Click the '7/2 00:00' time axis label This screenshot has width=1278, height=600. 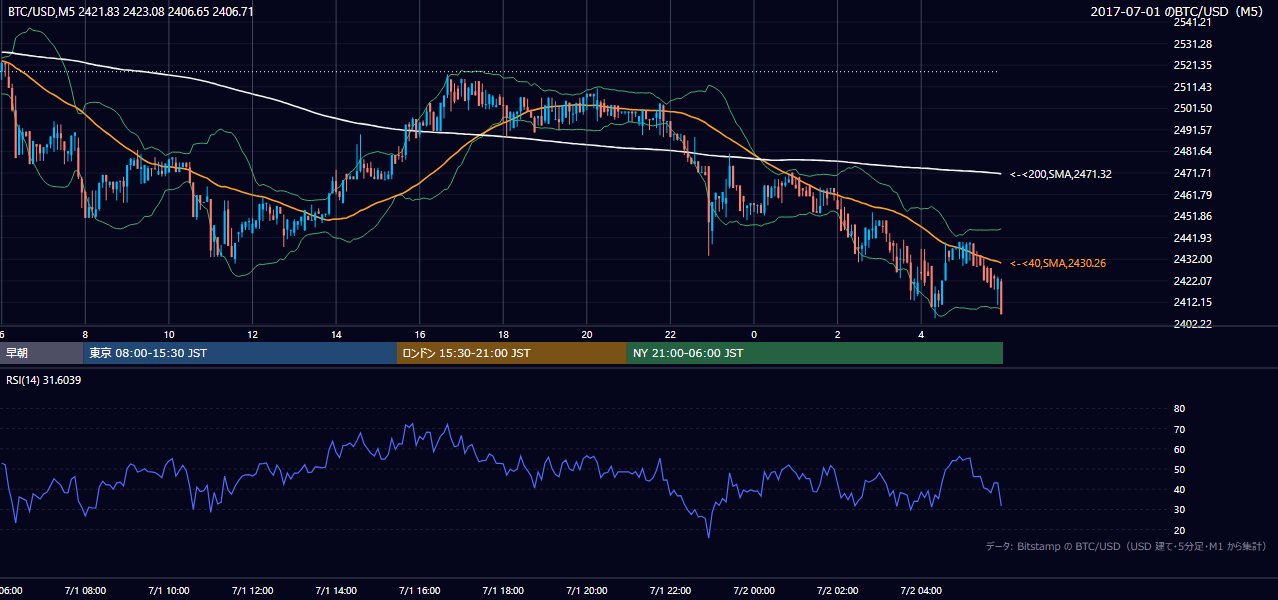[x=754, y=591]
